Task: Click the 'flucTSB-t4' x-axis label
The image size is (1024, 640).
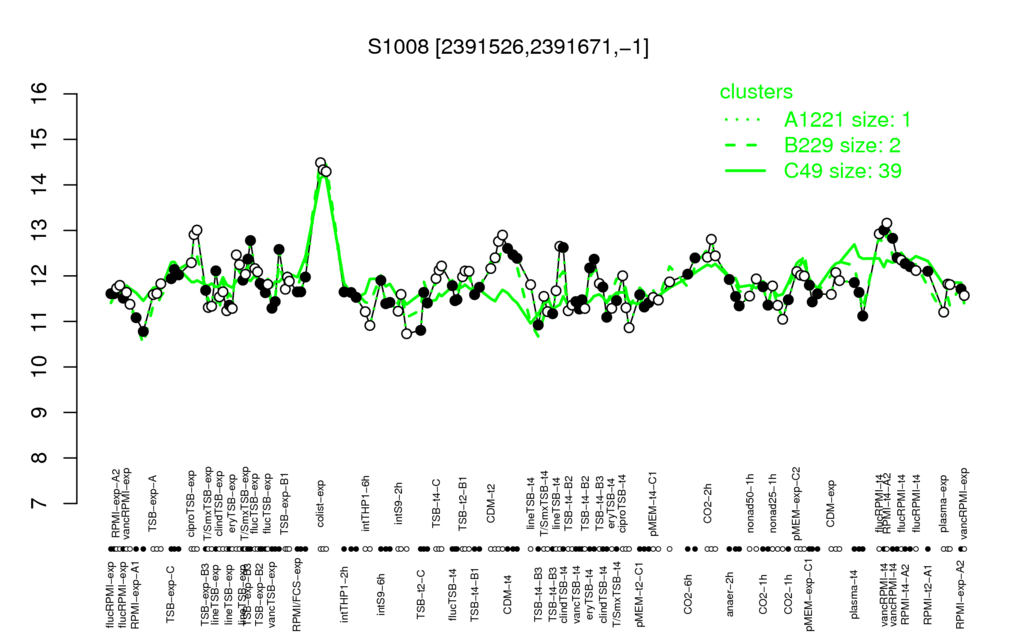Action: 453,594
